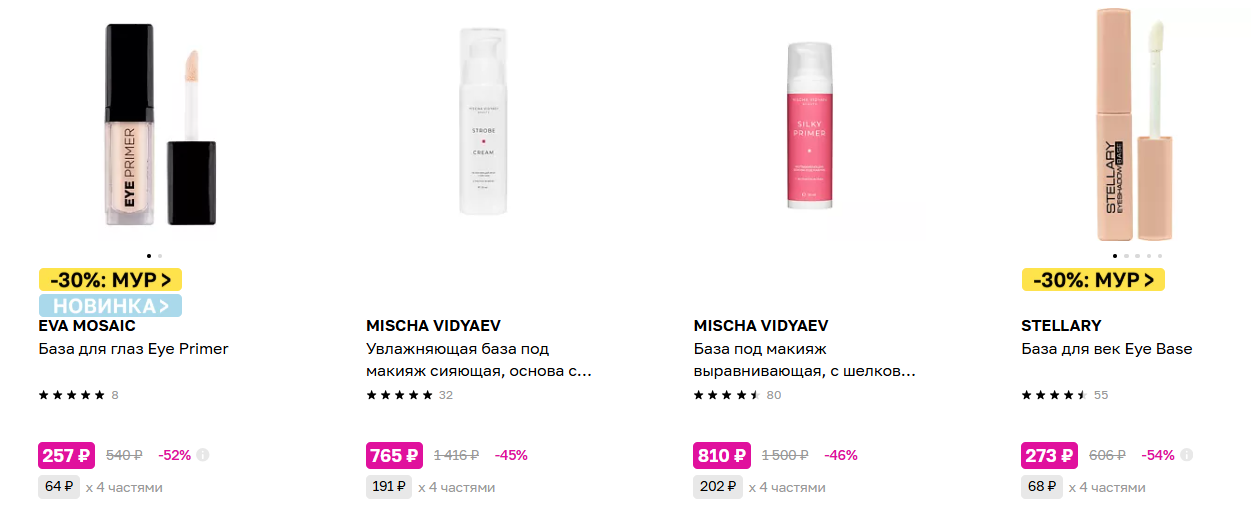Click star rating with 32 reviews

tap(410, 395)
